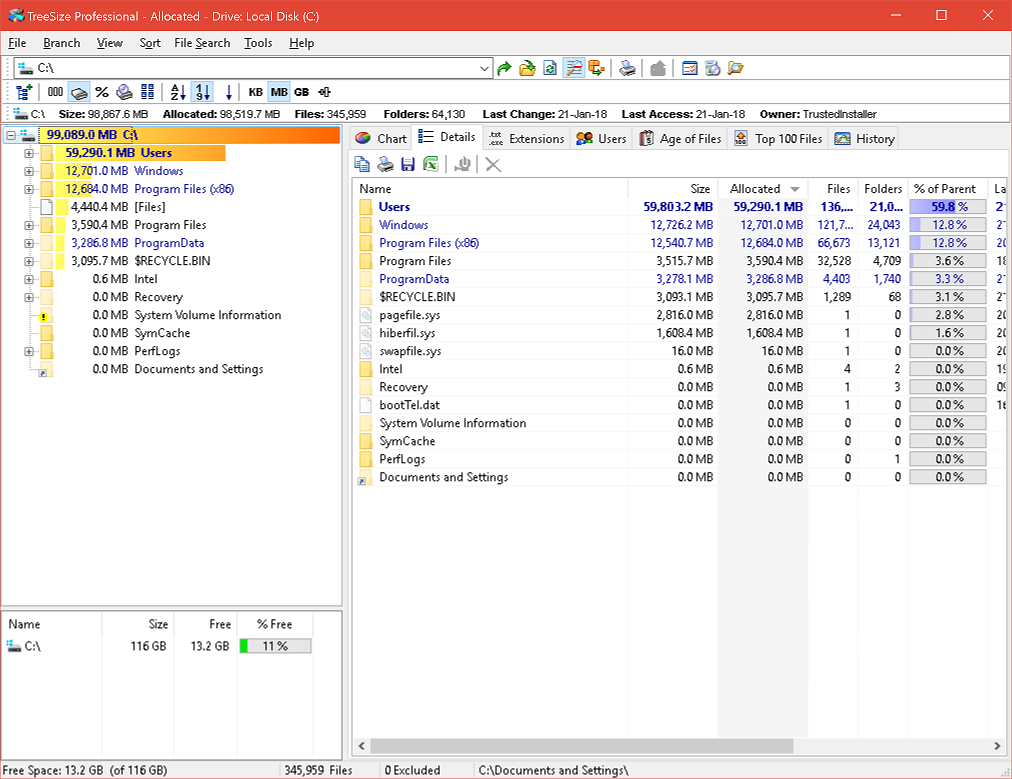
Task: Expand the Users folder in tree
Action: [x=30, y=153]
